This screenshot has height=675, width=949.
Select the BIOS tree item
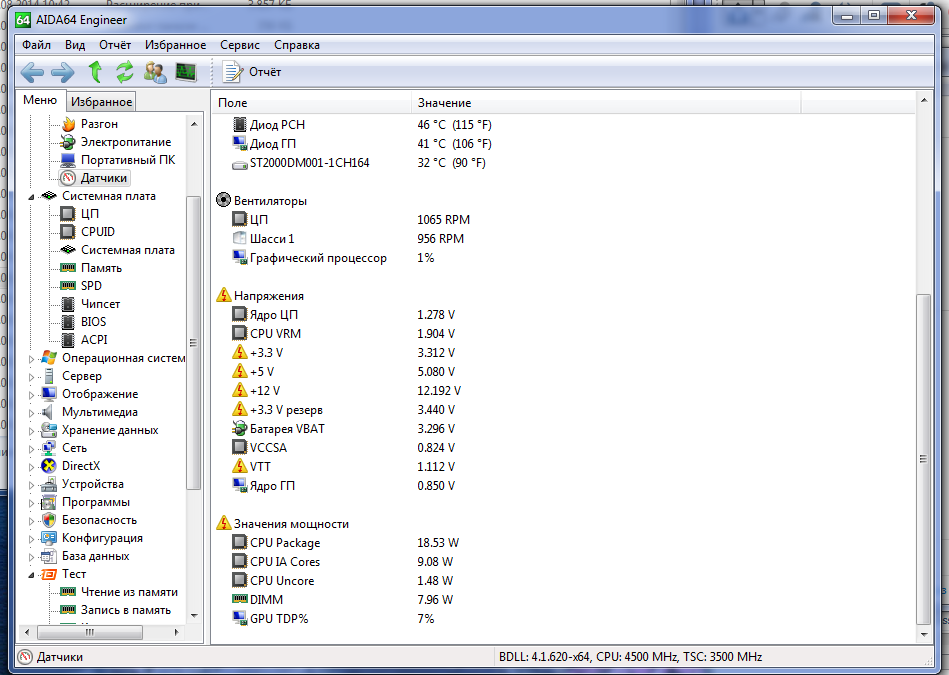click(x=93, y=321)
